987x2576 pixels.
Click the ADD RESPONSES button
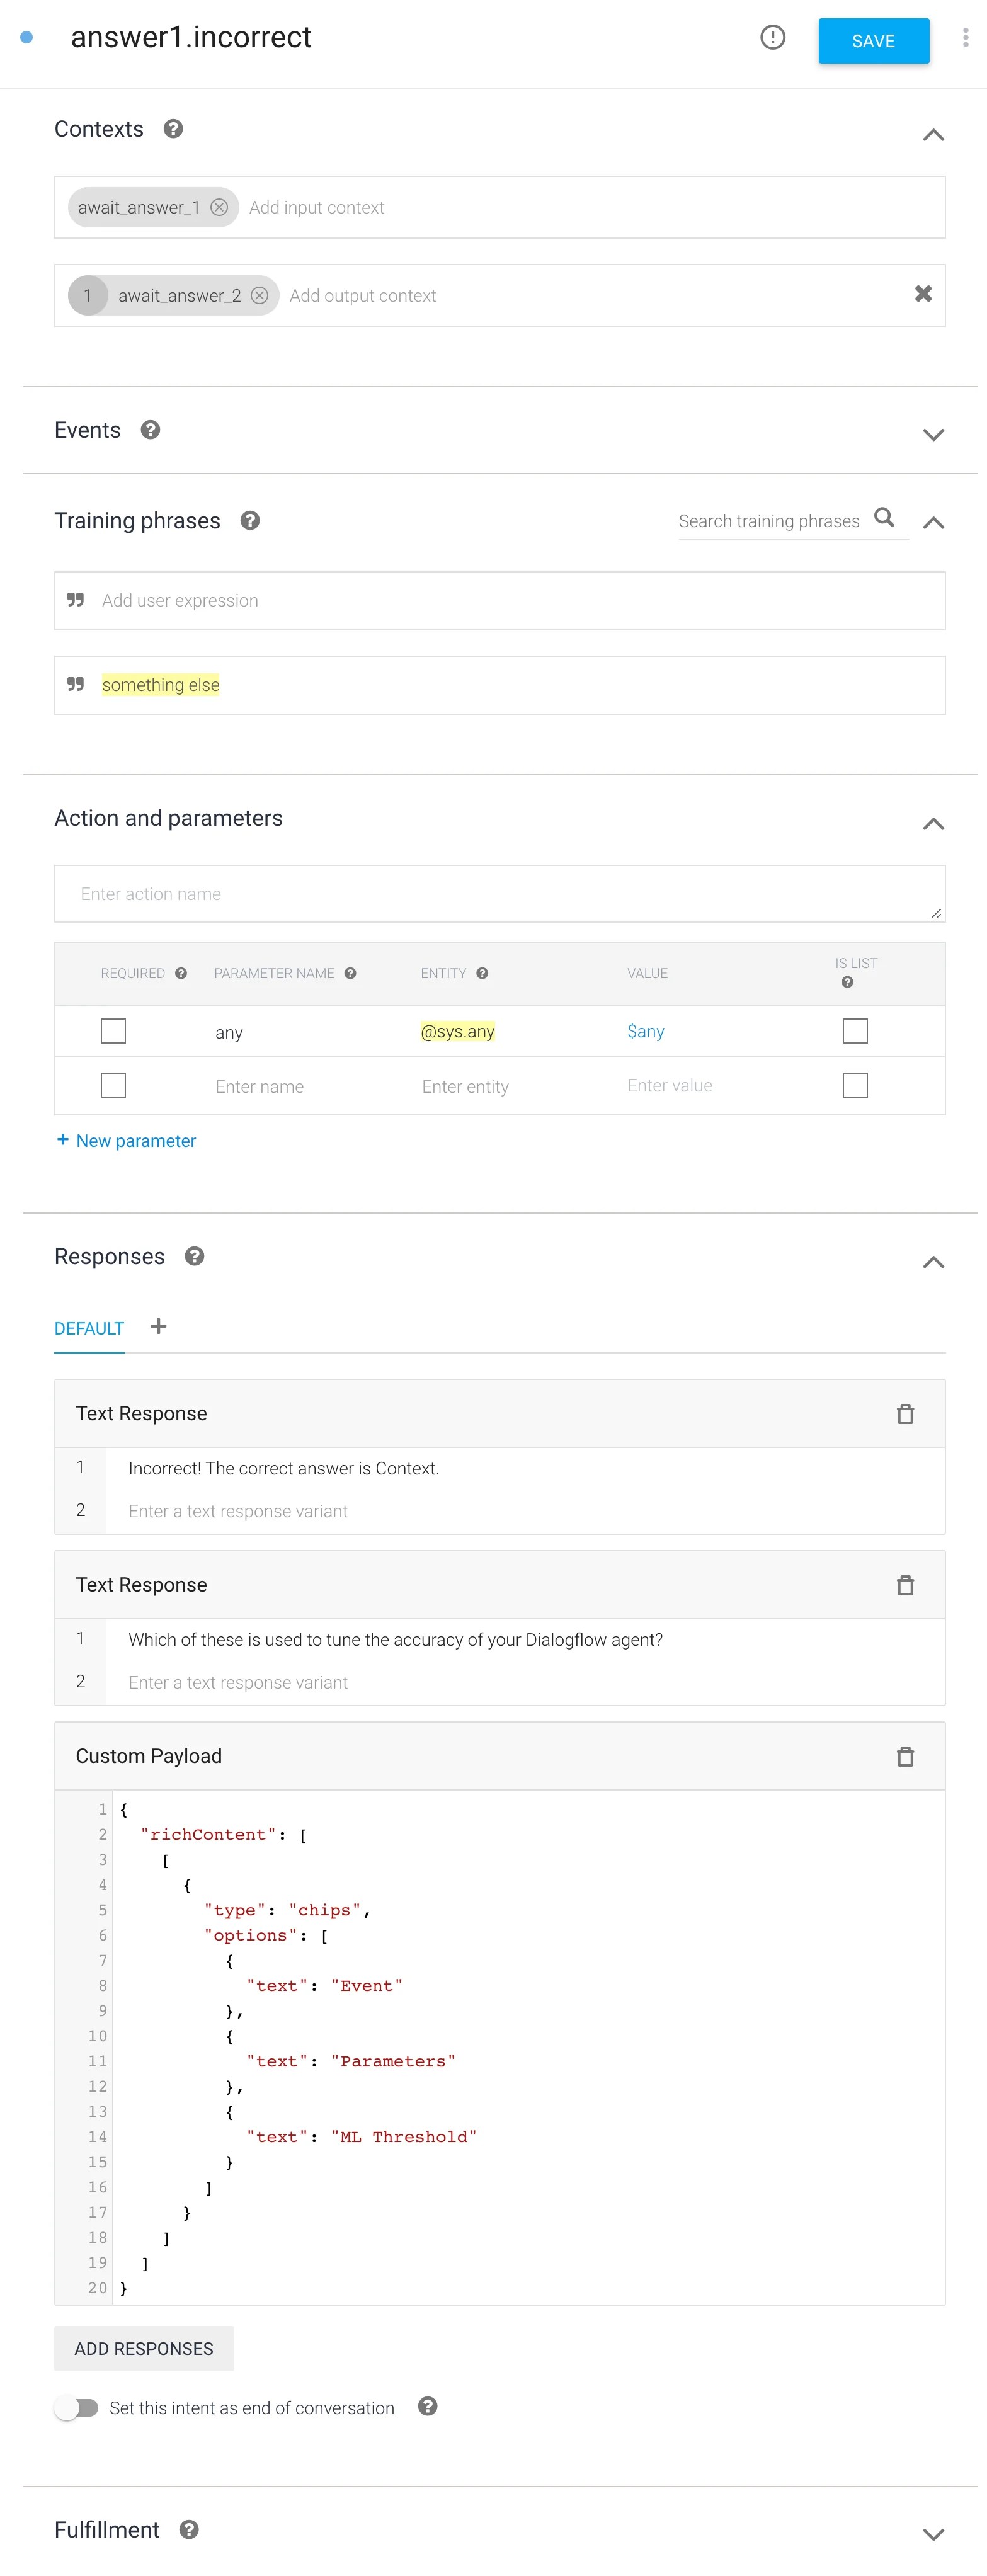[144, 2349]
